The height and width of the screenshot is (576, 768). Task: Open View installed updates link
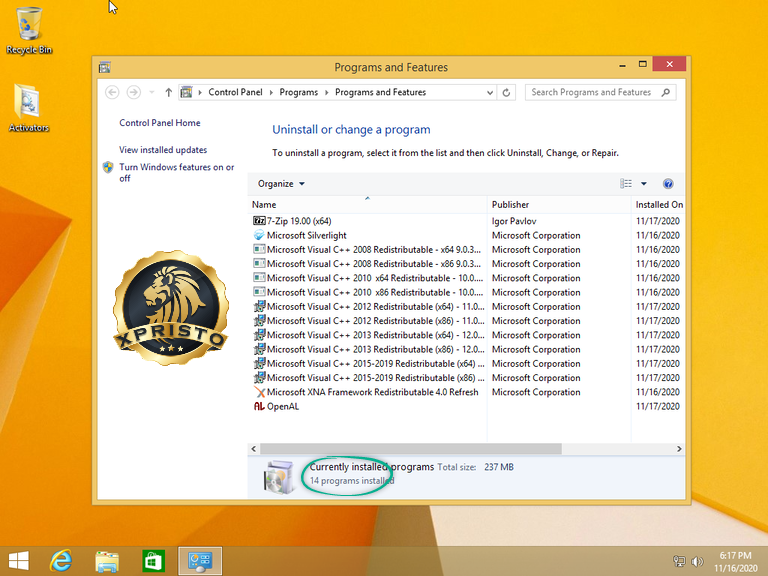pyautogui.click(x=163, y=150)
